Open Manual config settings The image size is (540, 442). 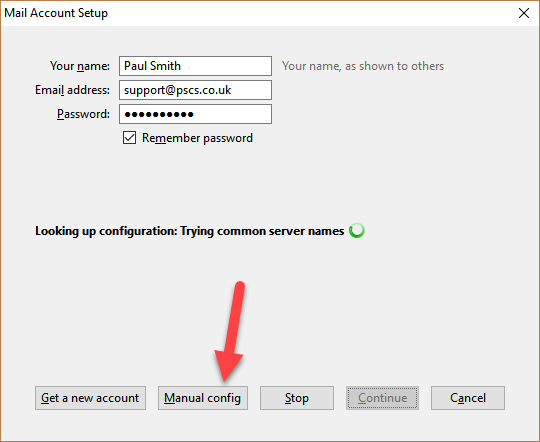(202, 398)
